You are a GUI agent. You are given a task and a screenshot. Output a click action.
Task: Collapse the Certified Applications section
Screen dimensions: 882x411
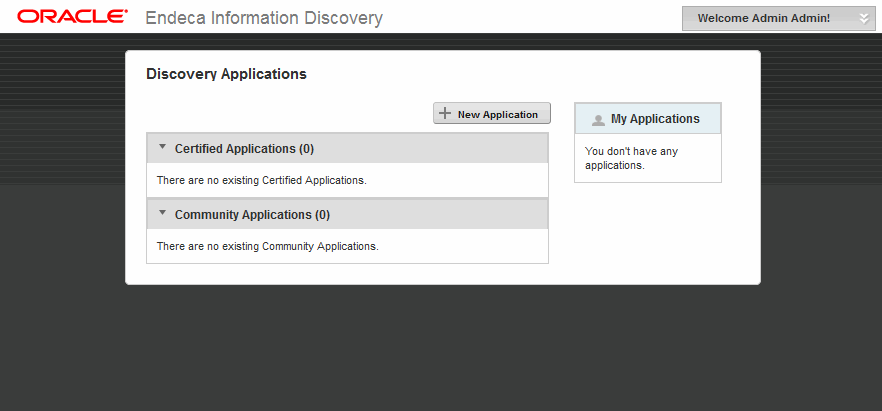[x=163, y=147]
